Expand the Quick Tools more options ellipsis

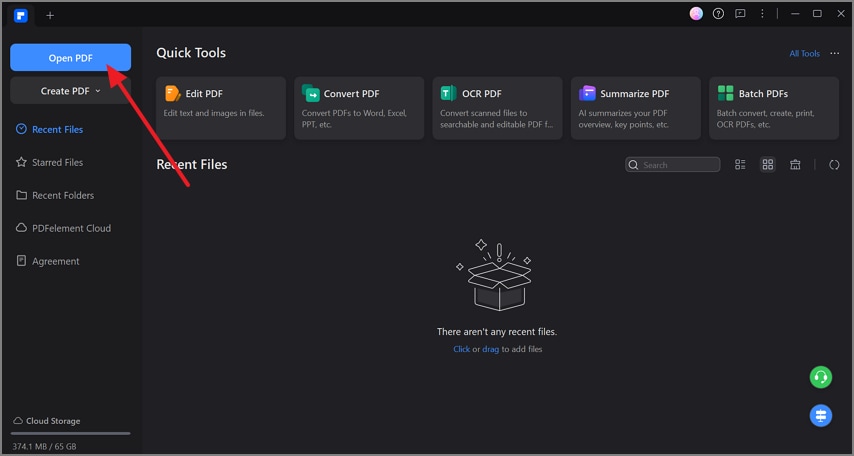pos(835,54)
